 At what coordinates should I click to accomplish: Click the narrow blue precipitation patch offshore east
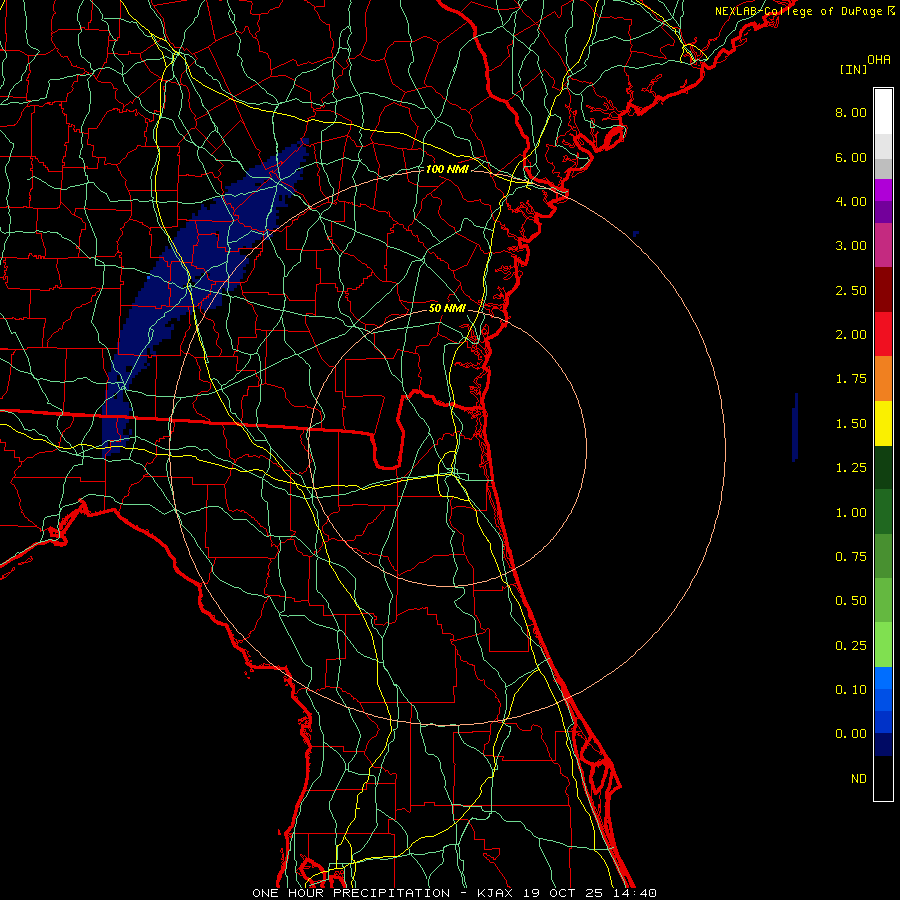[x=795, y=428]
